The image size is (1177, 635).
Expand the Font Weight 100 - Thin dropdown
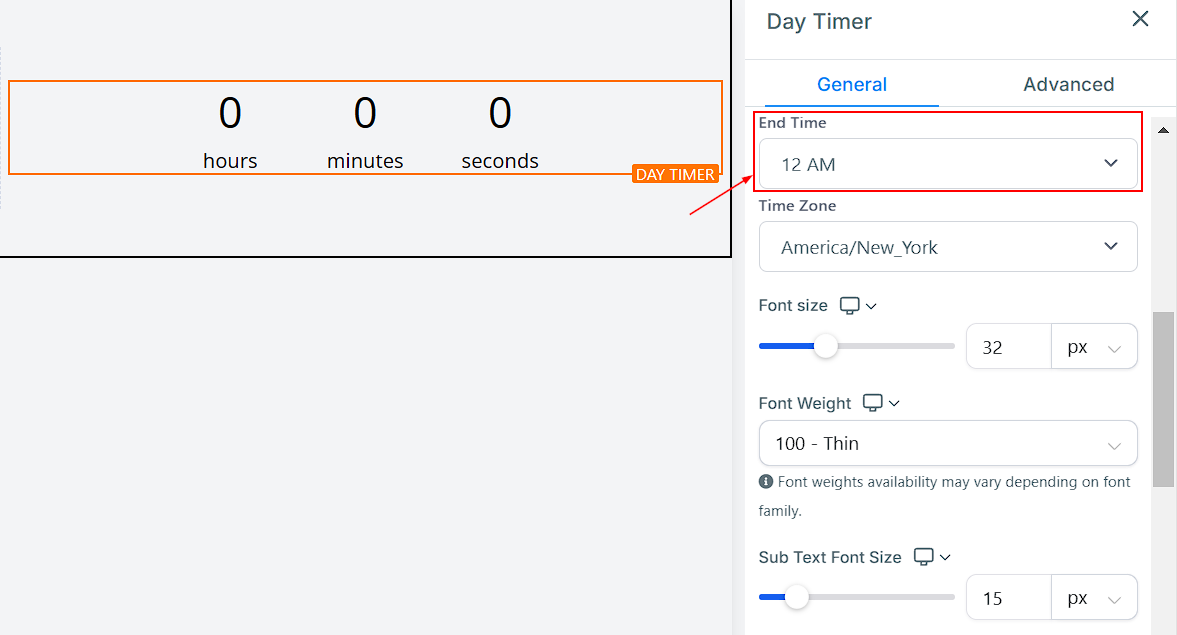tap(948, 443)
